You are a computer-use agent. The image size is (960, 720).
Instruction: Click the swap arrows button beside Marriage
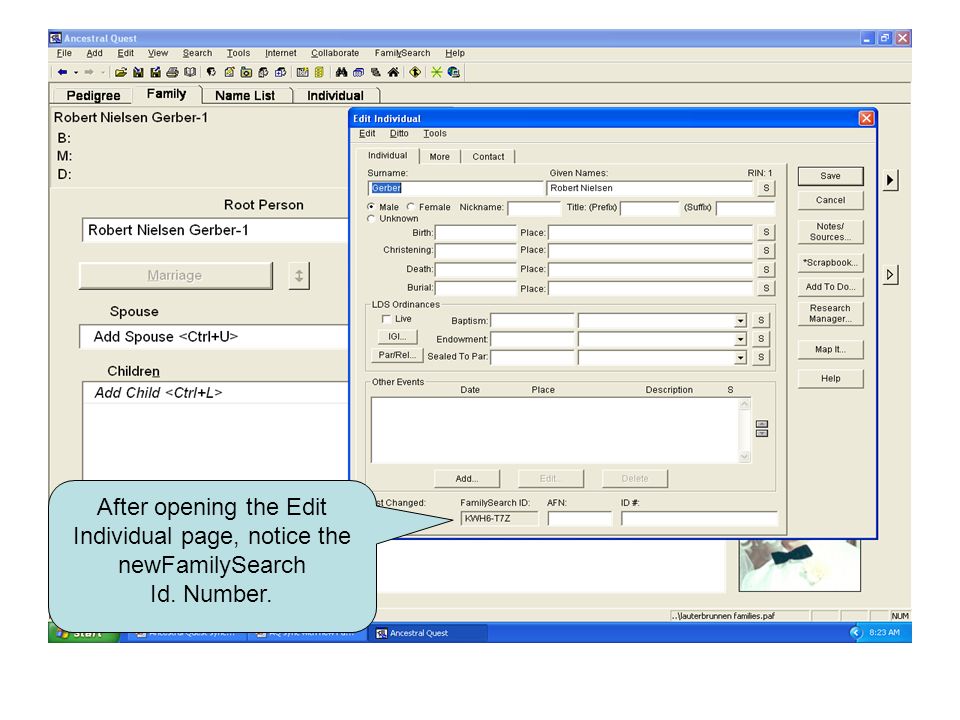(x=299, y=276)
